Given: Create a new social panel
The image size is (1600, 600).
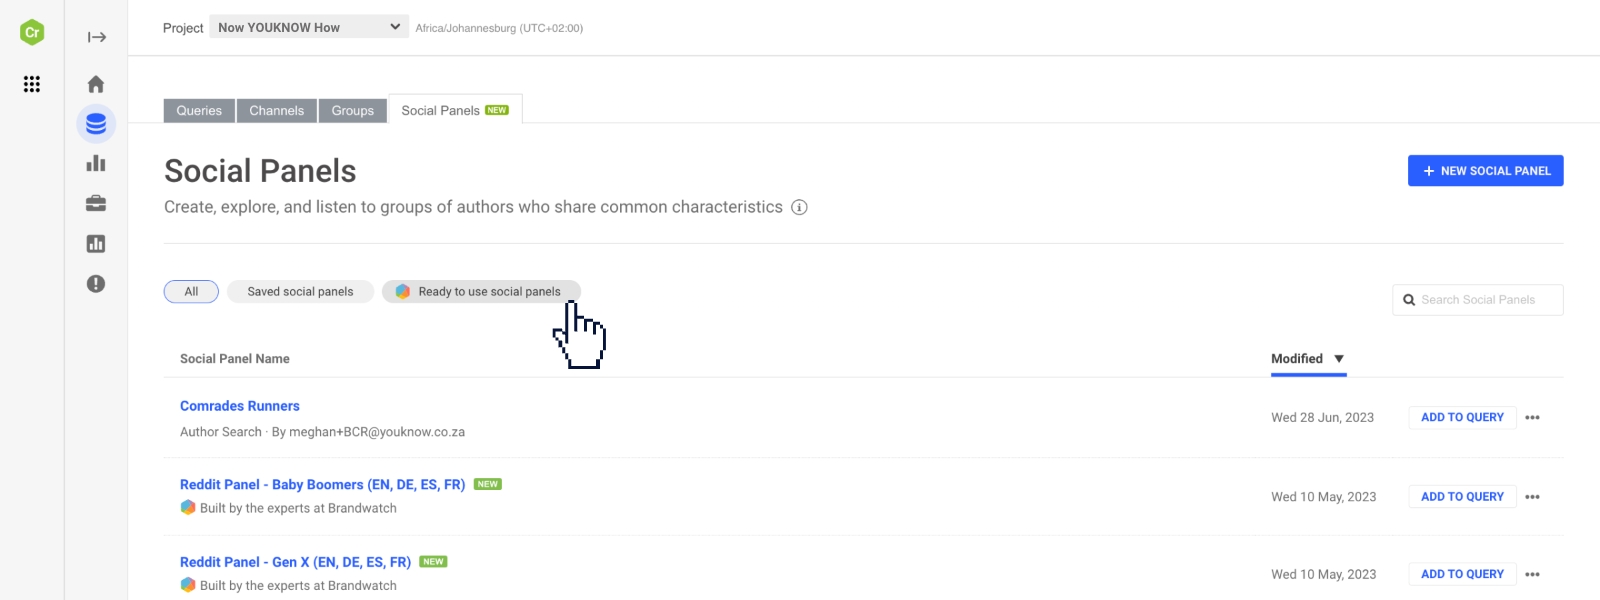Looking at the screenshot, I should [1485, 170].
